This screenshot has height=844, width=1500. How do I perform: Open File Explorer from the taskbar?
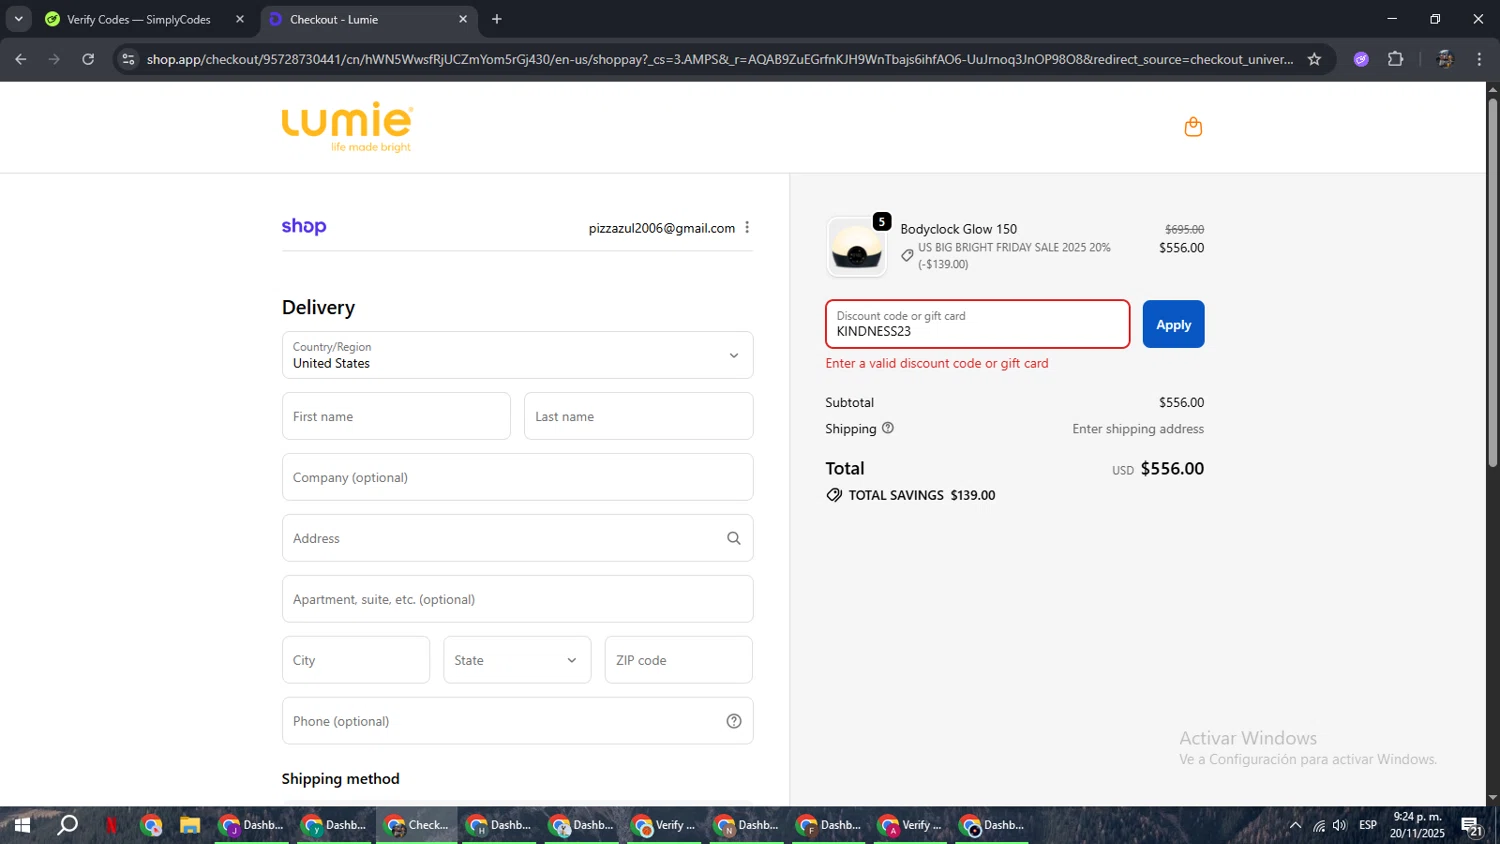tap(189, 825)
